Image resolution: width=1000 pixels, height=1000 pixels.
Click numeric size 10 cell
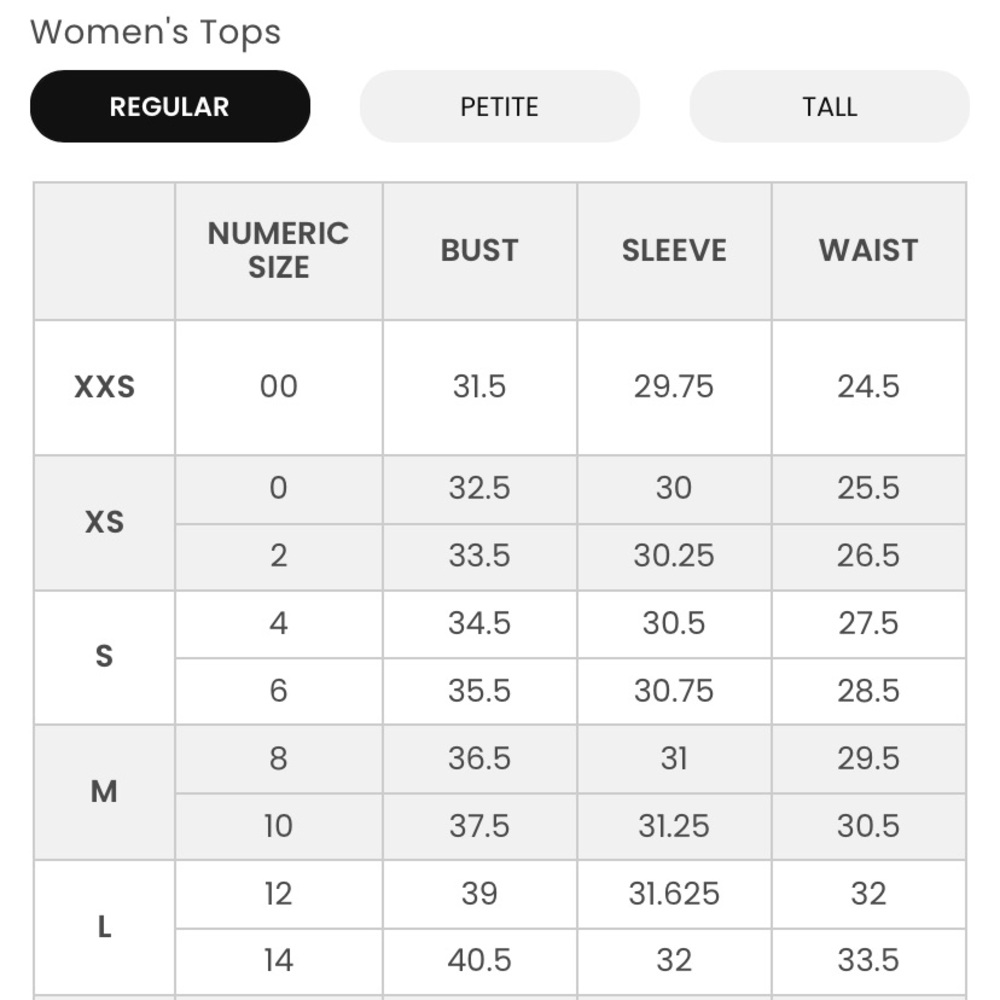point(279,826)
